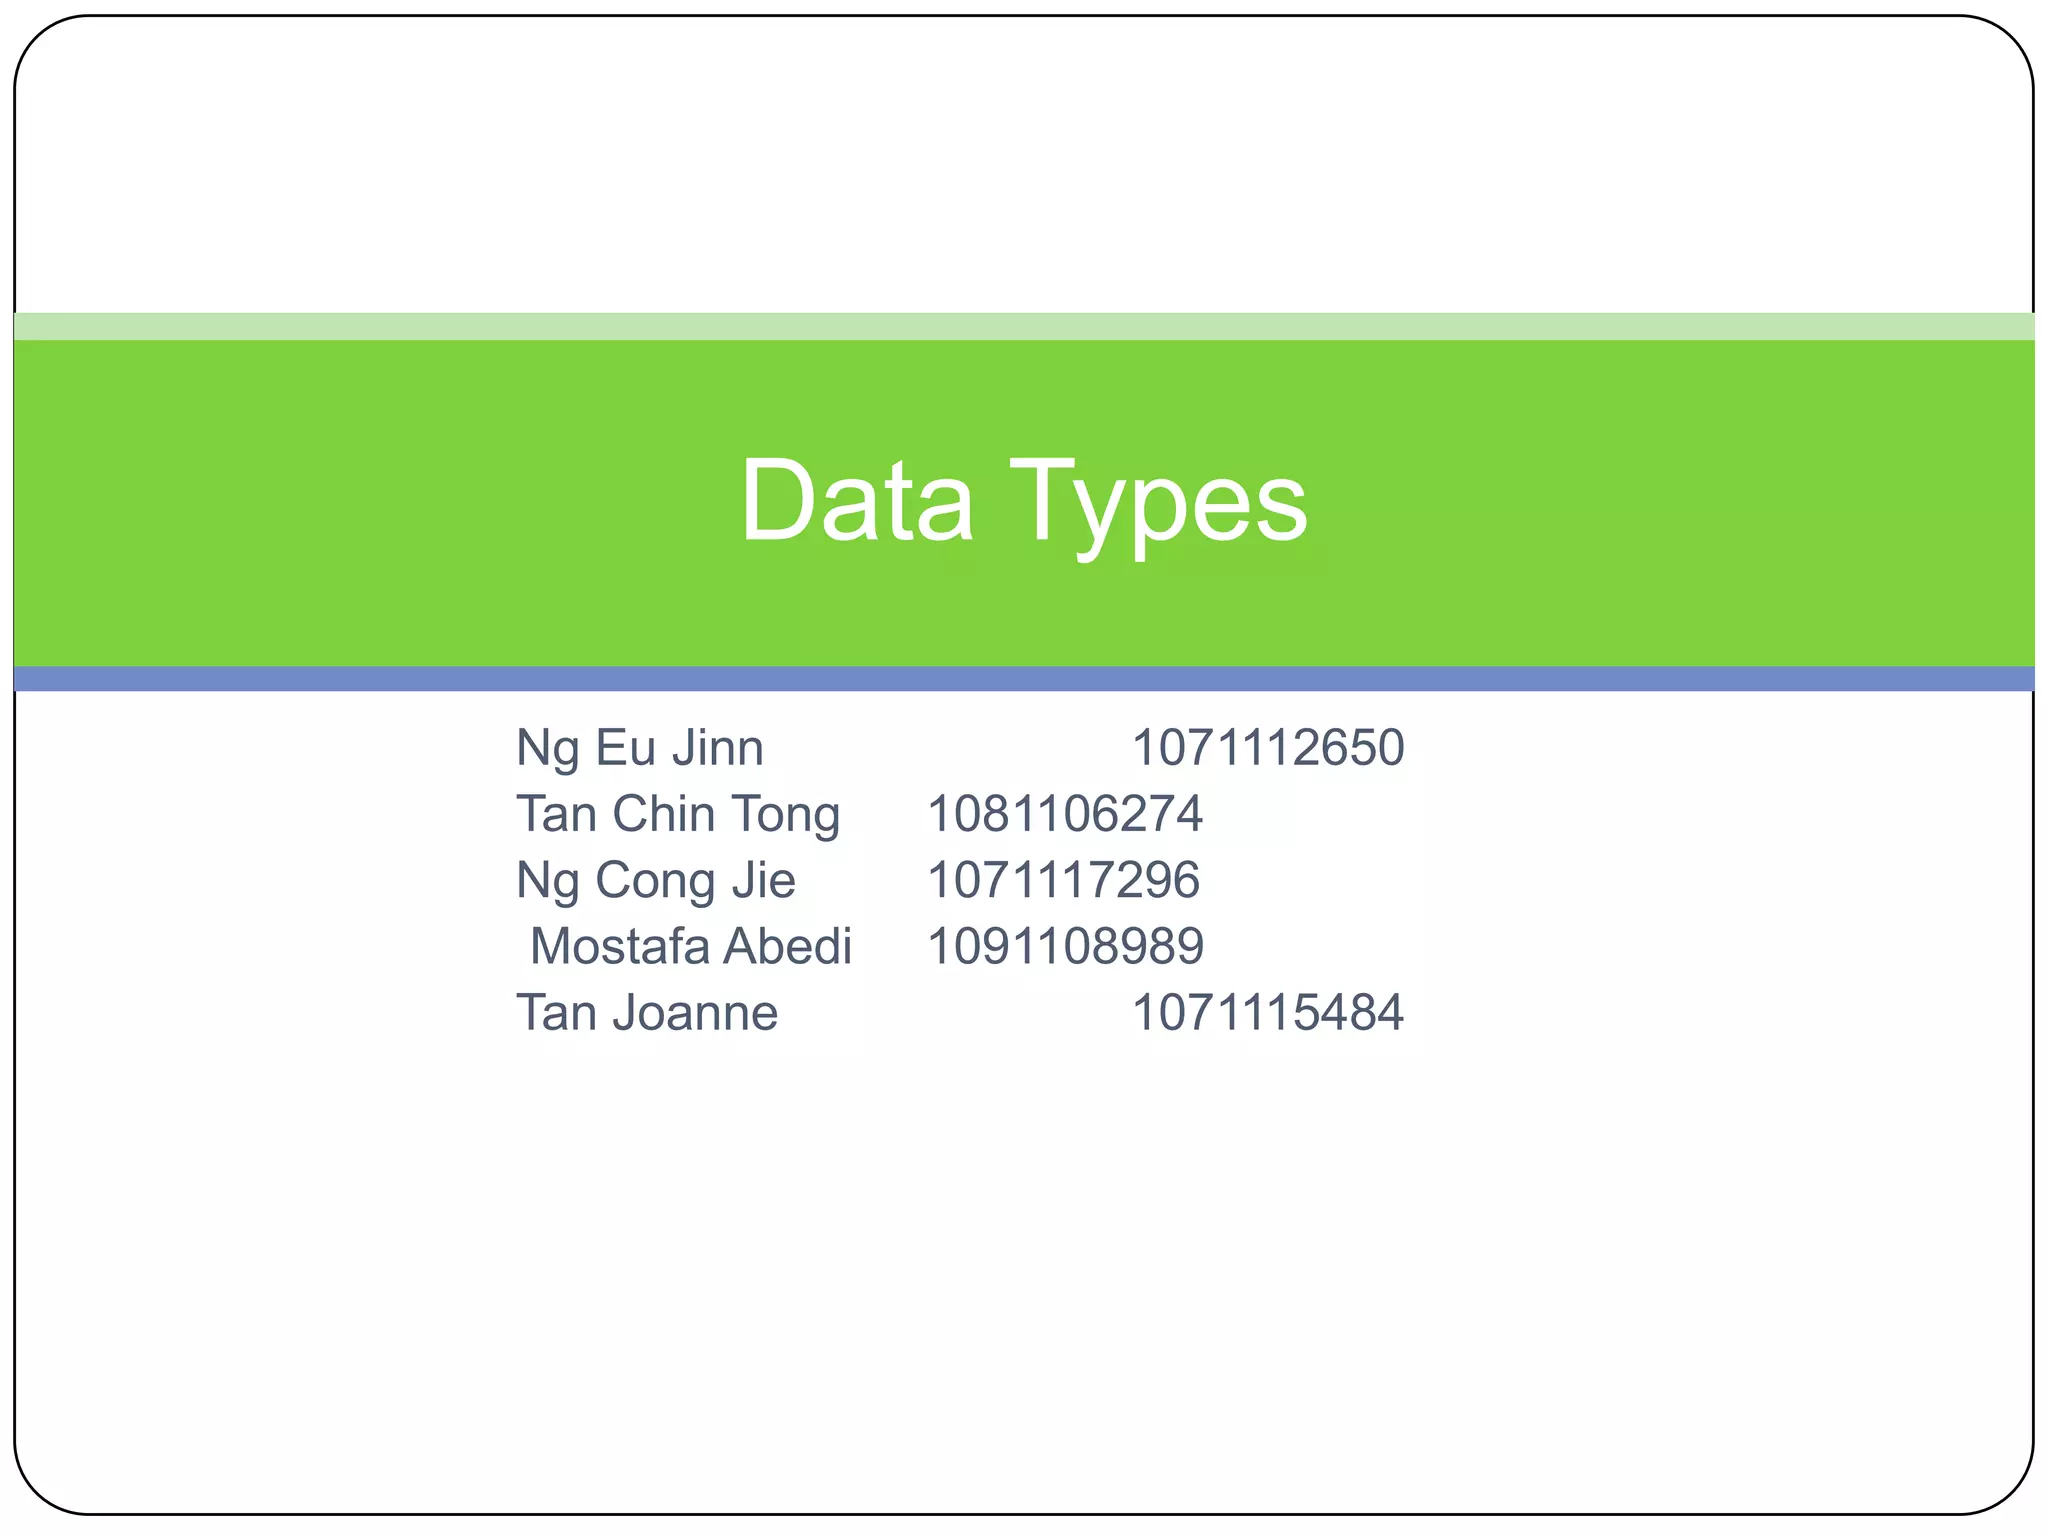Click the word "Data" in the title
2048x1536 pixels.
(856, 500)
